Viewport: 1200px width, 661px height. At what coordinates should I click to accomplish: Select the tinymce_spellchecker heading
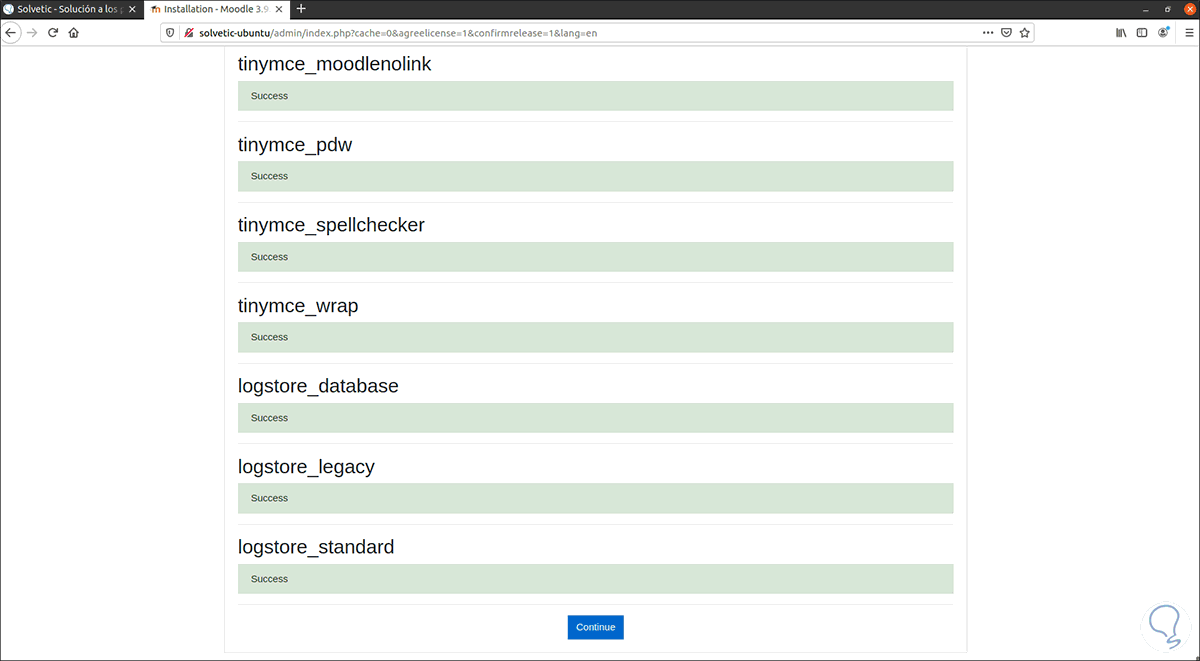(330, 225)
